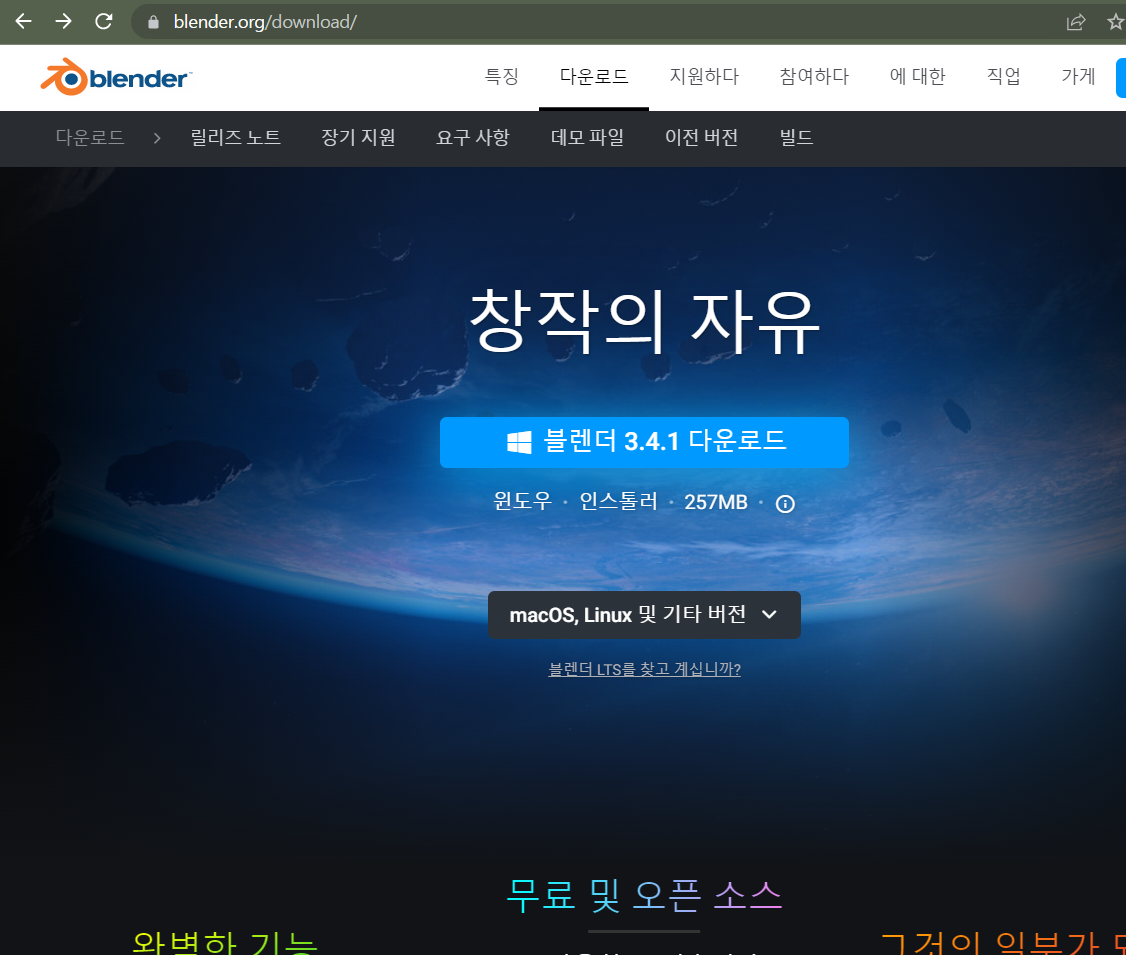This screenshot has width=1126, height=955.
Task: Click the share page icon in address bar
Action: click(x=1076, y=22)
